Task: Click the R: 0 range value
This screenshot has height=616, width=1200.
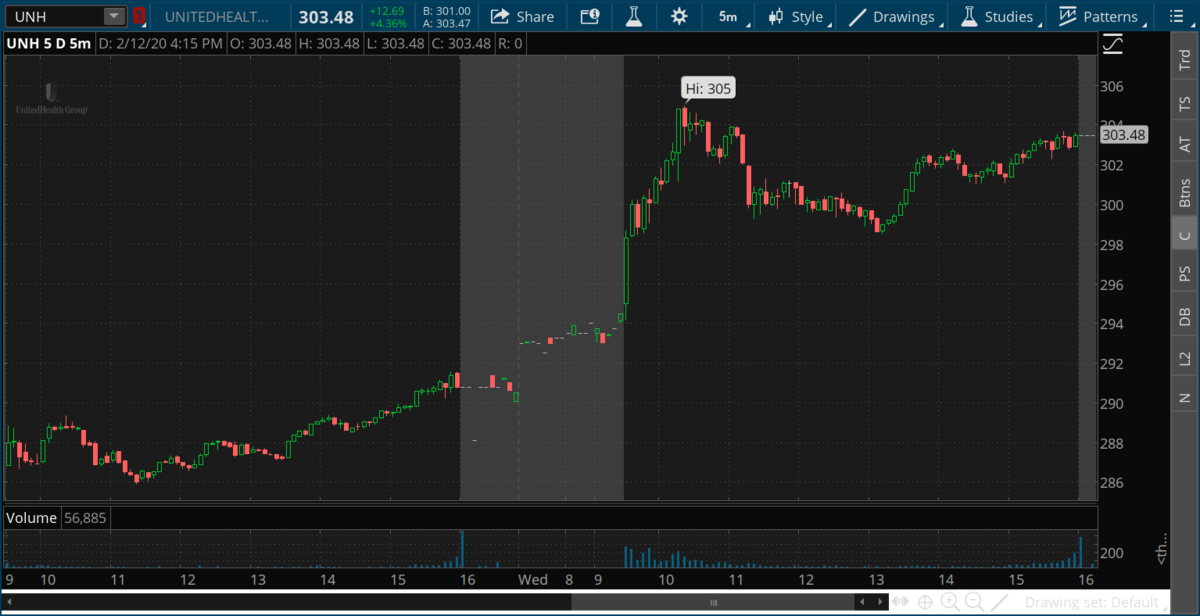Action: pos(511,44)
